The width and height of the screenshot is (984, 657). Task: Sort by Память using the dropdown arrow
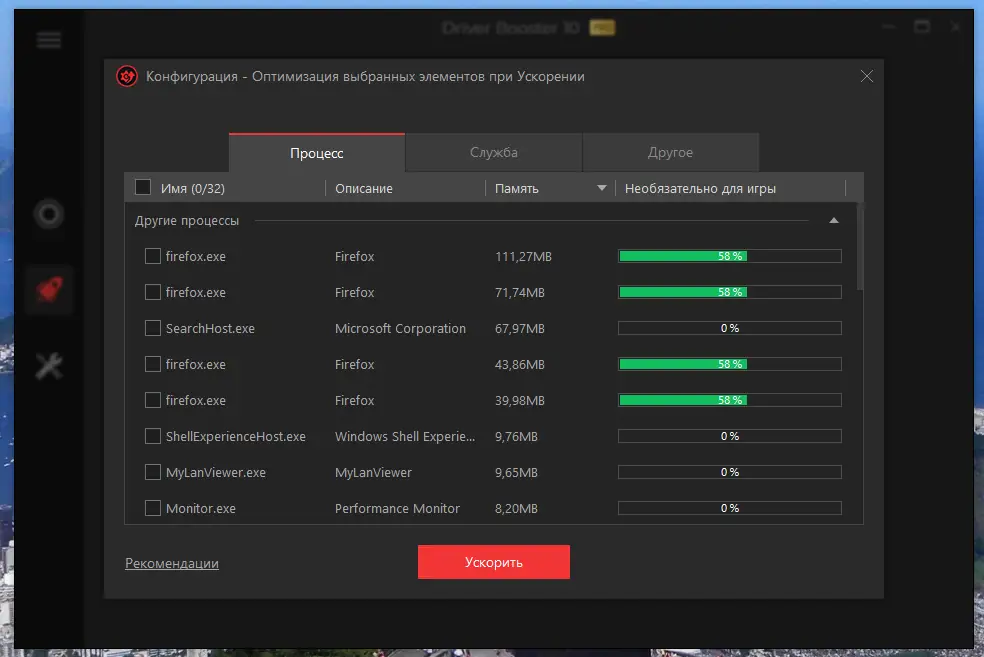click(601, 188)
